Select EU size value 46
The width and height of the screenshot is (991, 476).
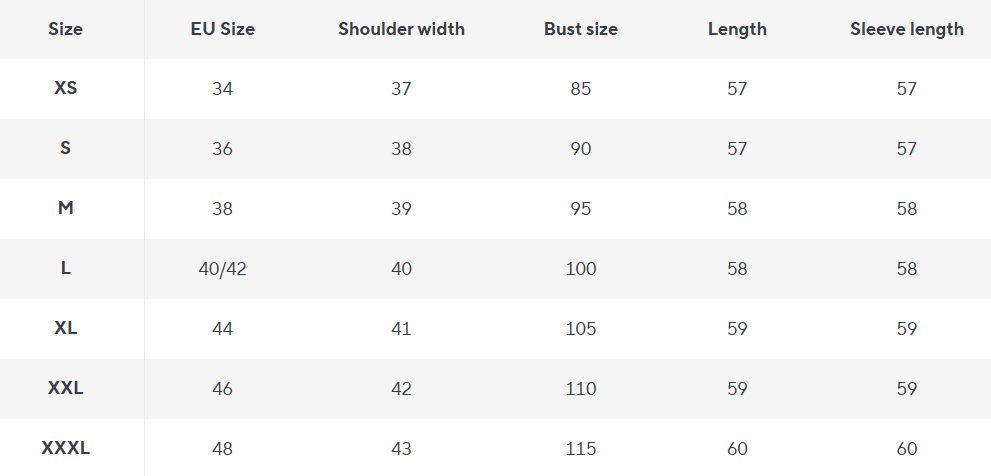click(x=222, y=388)
